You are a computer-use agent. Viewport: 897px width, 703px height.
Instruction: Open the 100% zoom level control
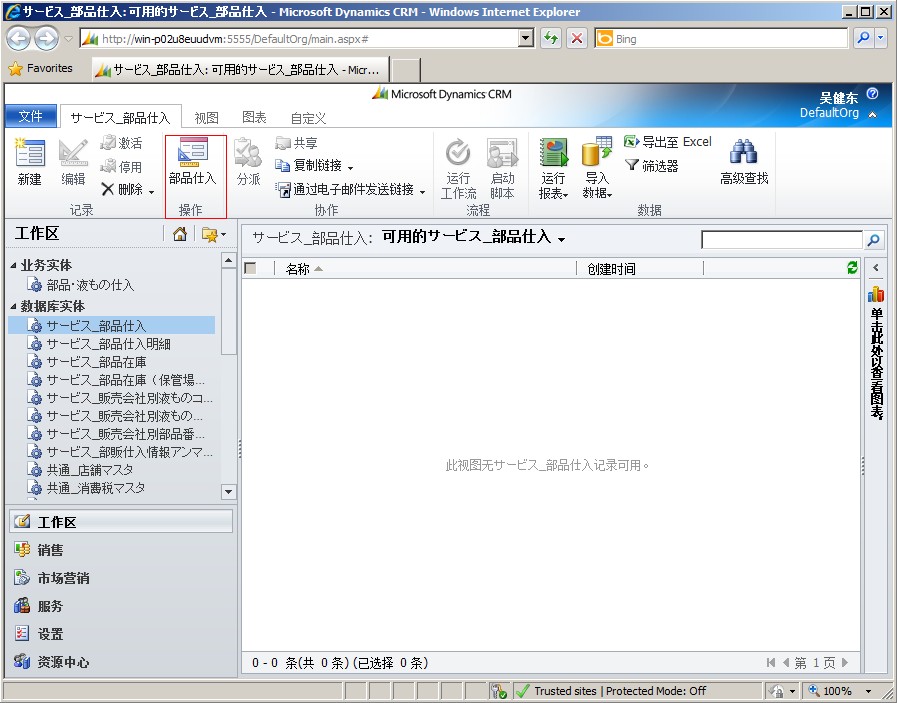pos(838,691)
